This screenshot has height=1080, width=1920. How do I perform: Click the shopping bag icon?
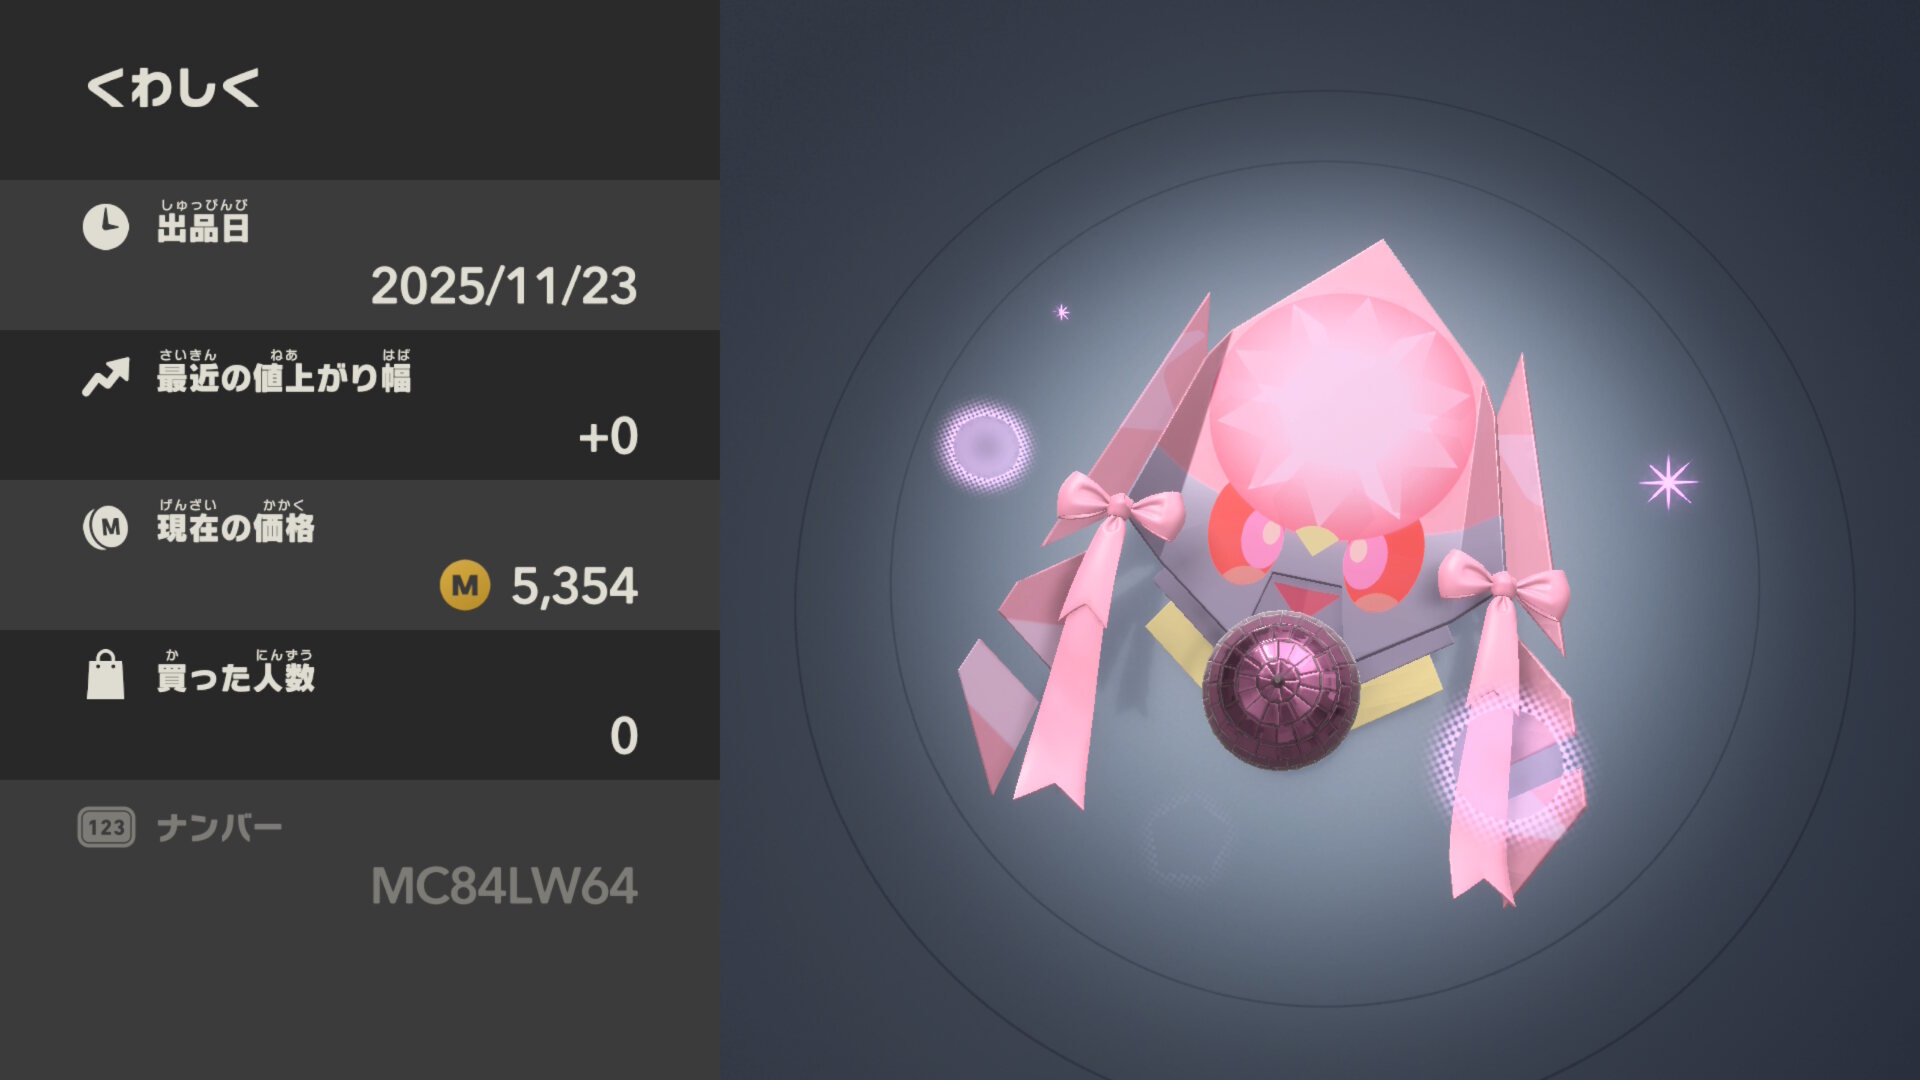(105, 675)
